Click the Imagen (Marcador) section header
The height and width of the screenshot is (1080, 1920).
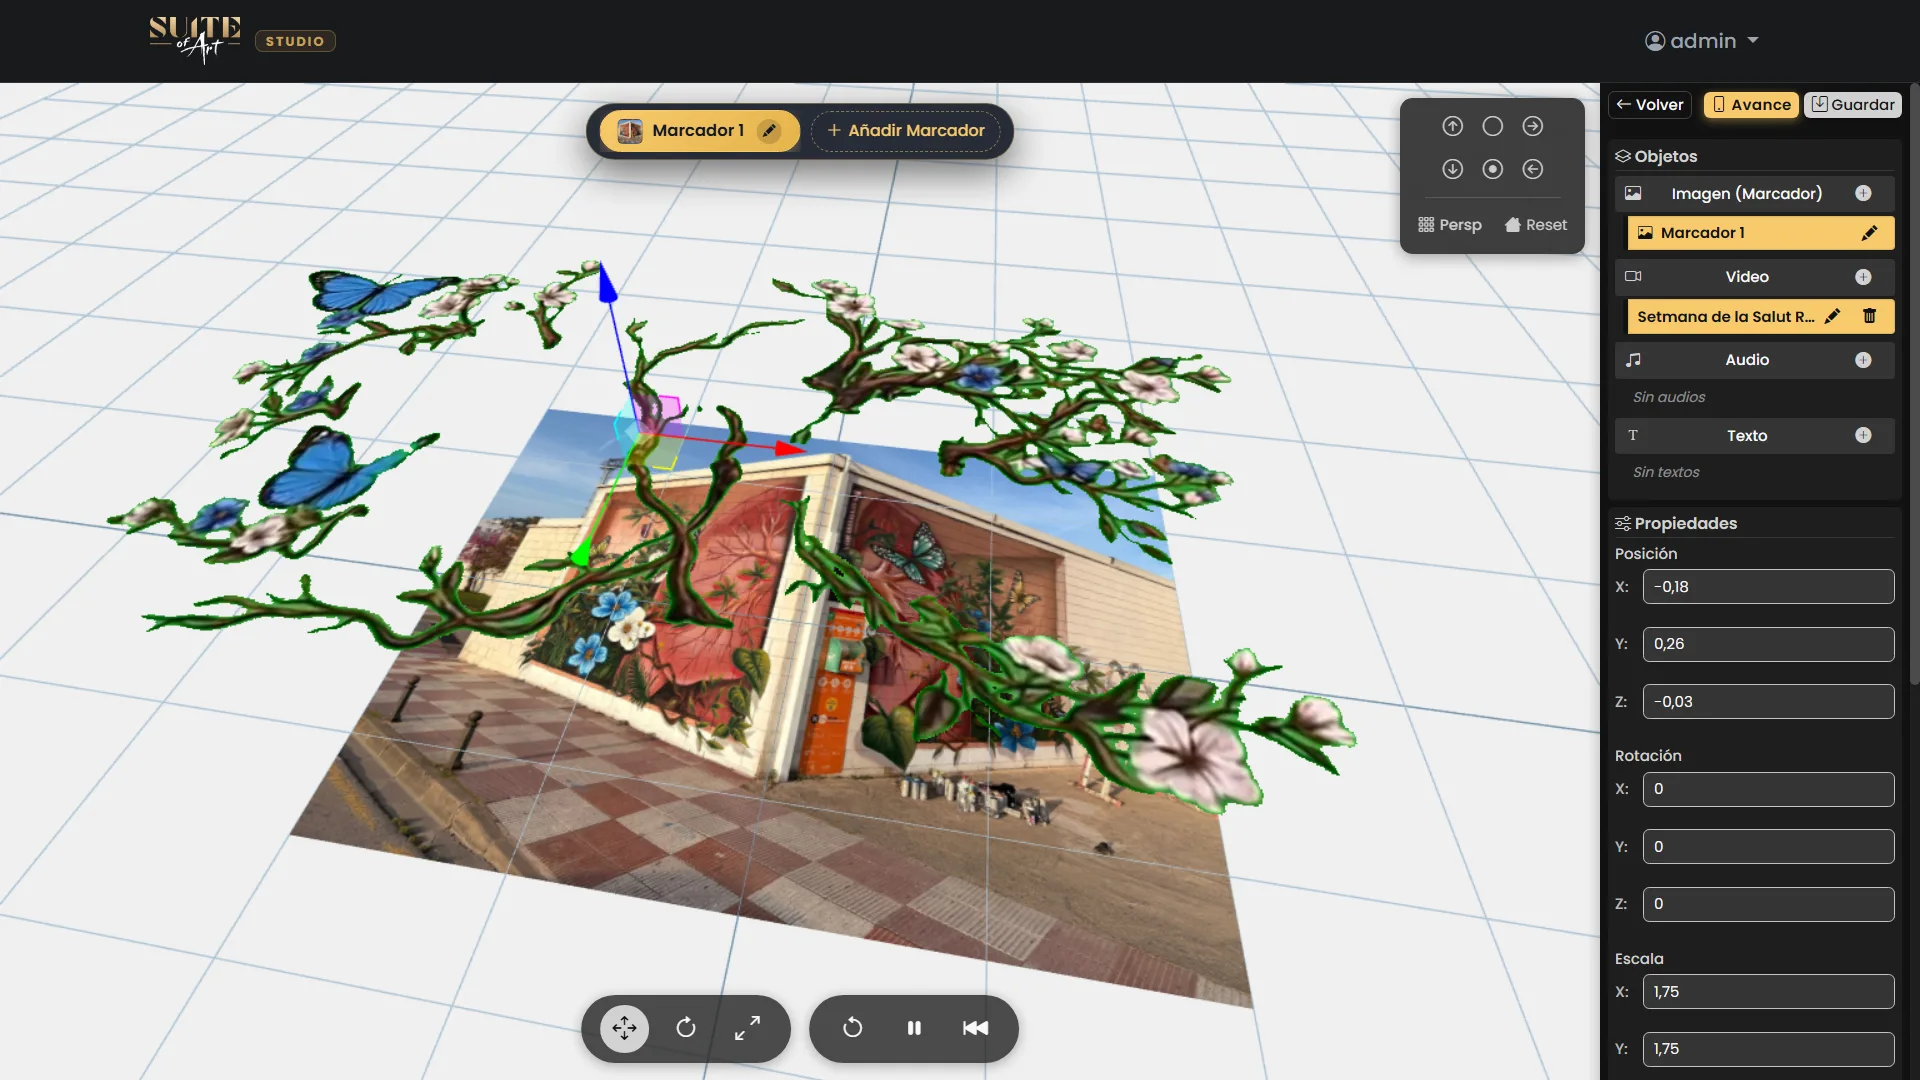pyautogui.click(x=1755, y=194)
